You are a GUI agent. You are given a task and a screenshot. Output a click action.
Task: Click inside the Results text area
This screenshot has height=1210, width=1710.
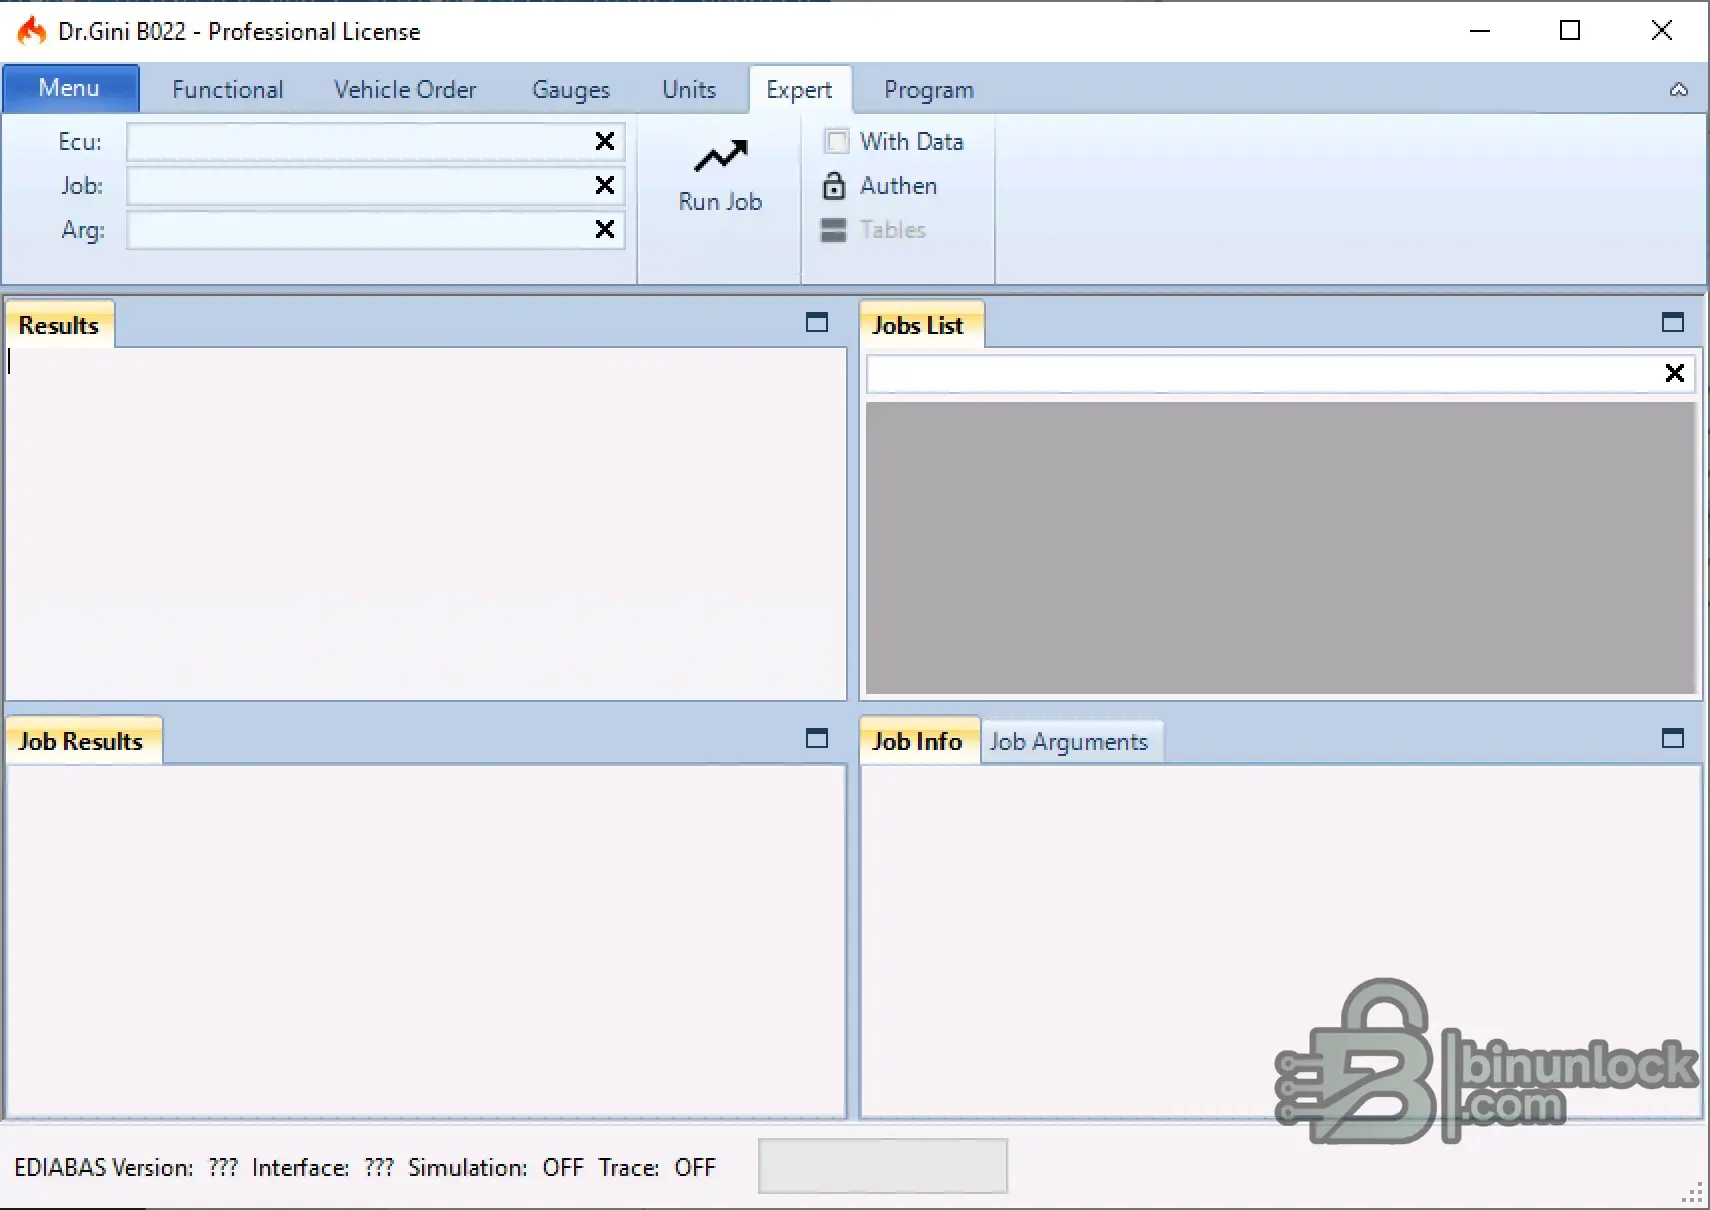point(426,523)
